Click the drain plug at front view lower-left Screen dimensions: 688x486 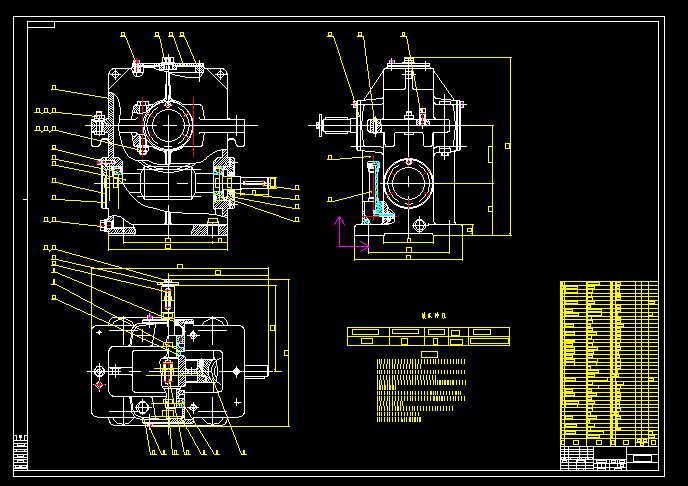pyautogui.click(x=104, y=225)
